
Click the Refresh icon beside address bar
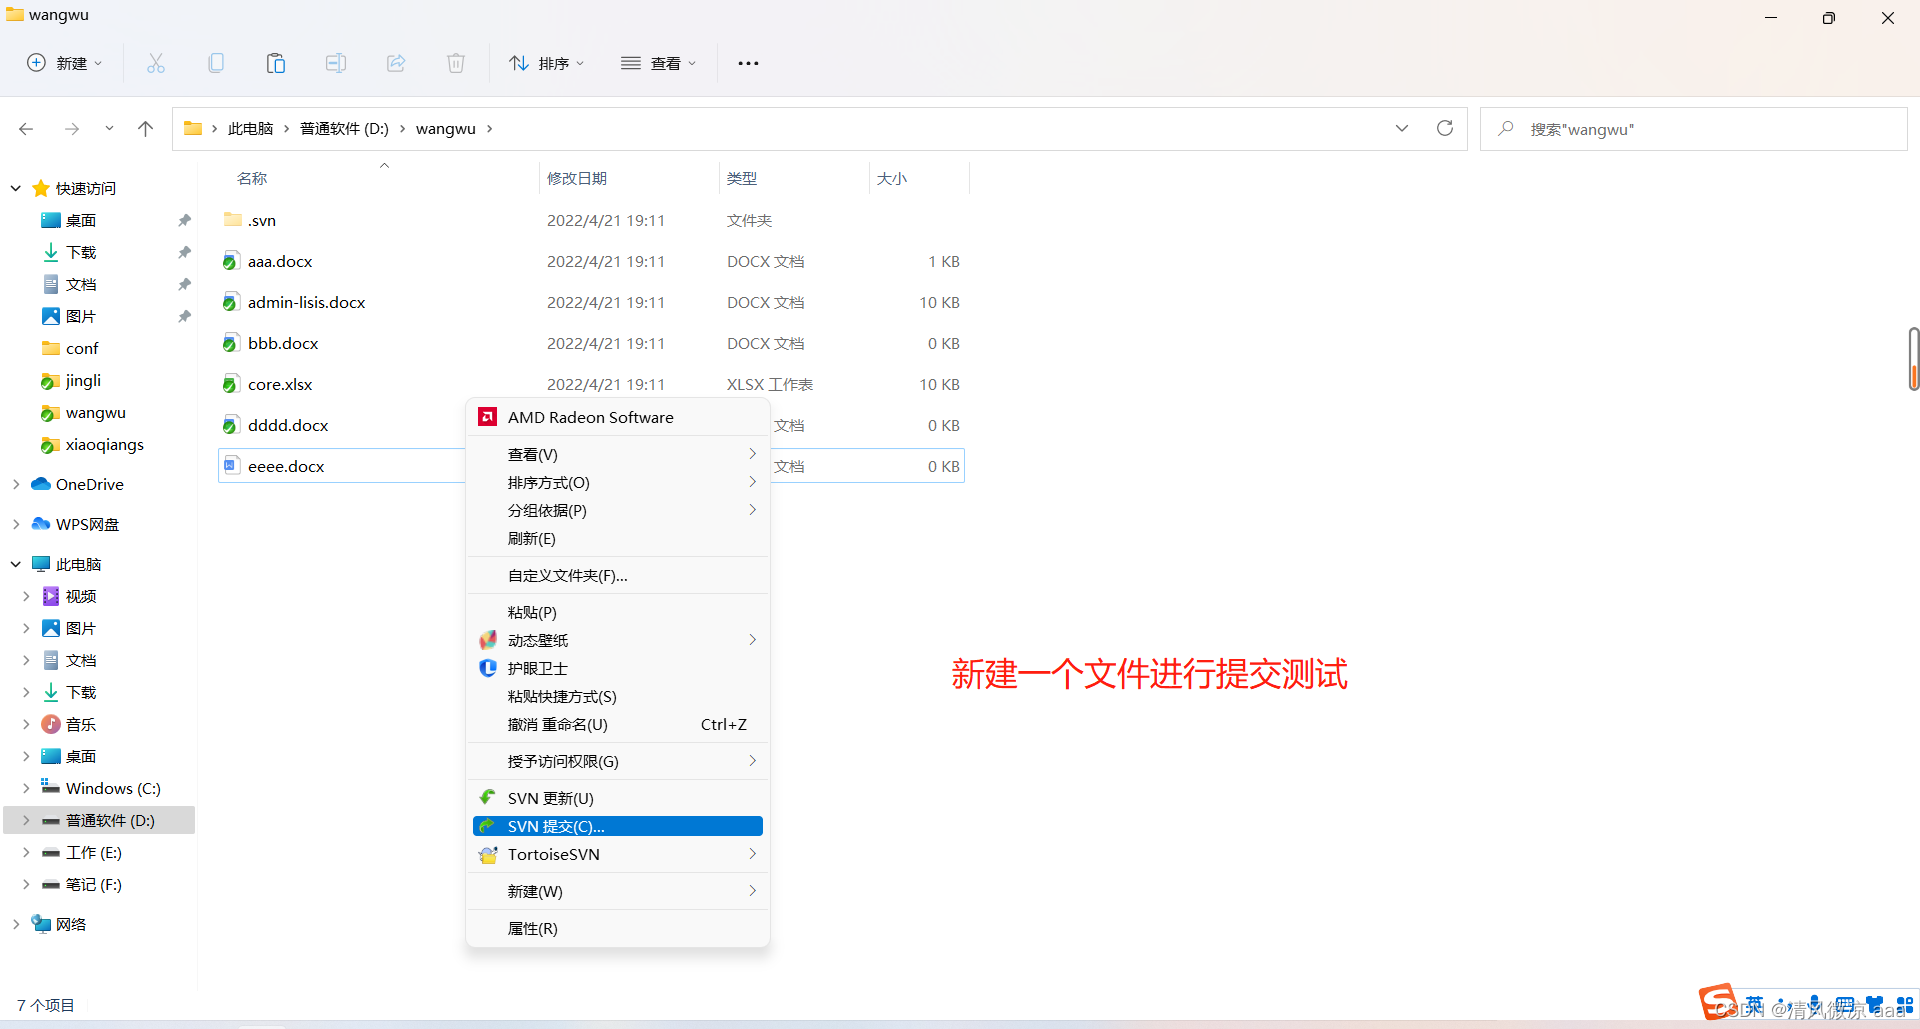pos(1444,128)
